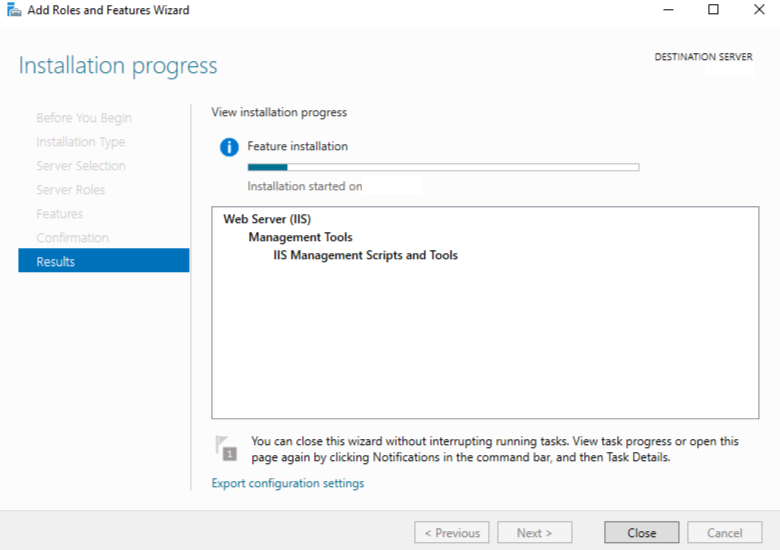780x550 pixels.
Task: Maximize the wizard window
Action: coord(713,9)
